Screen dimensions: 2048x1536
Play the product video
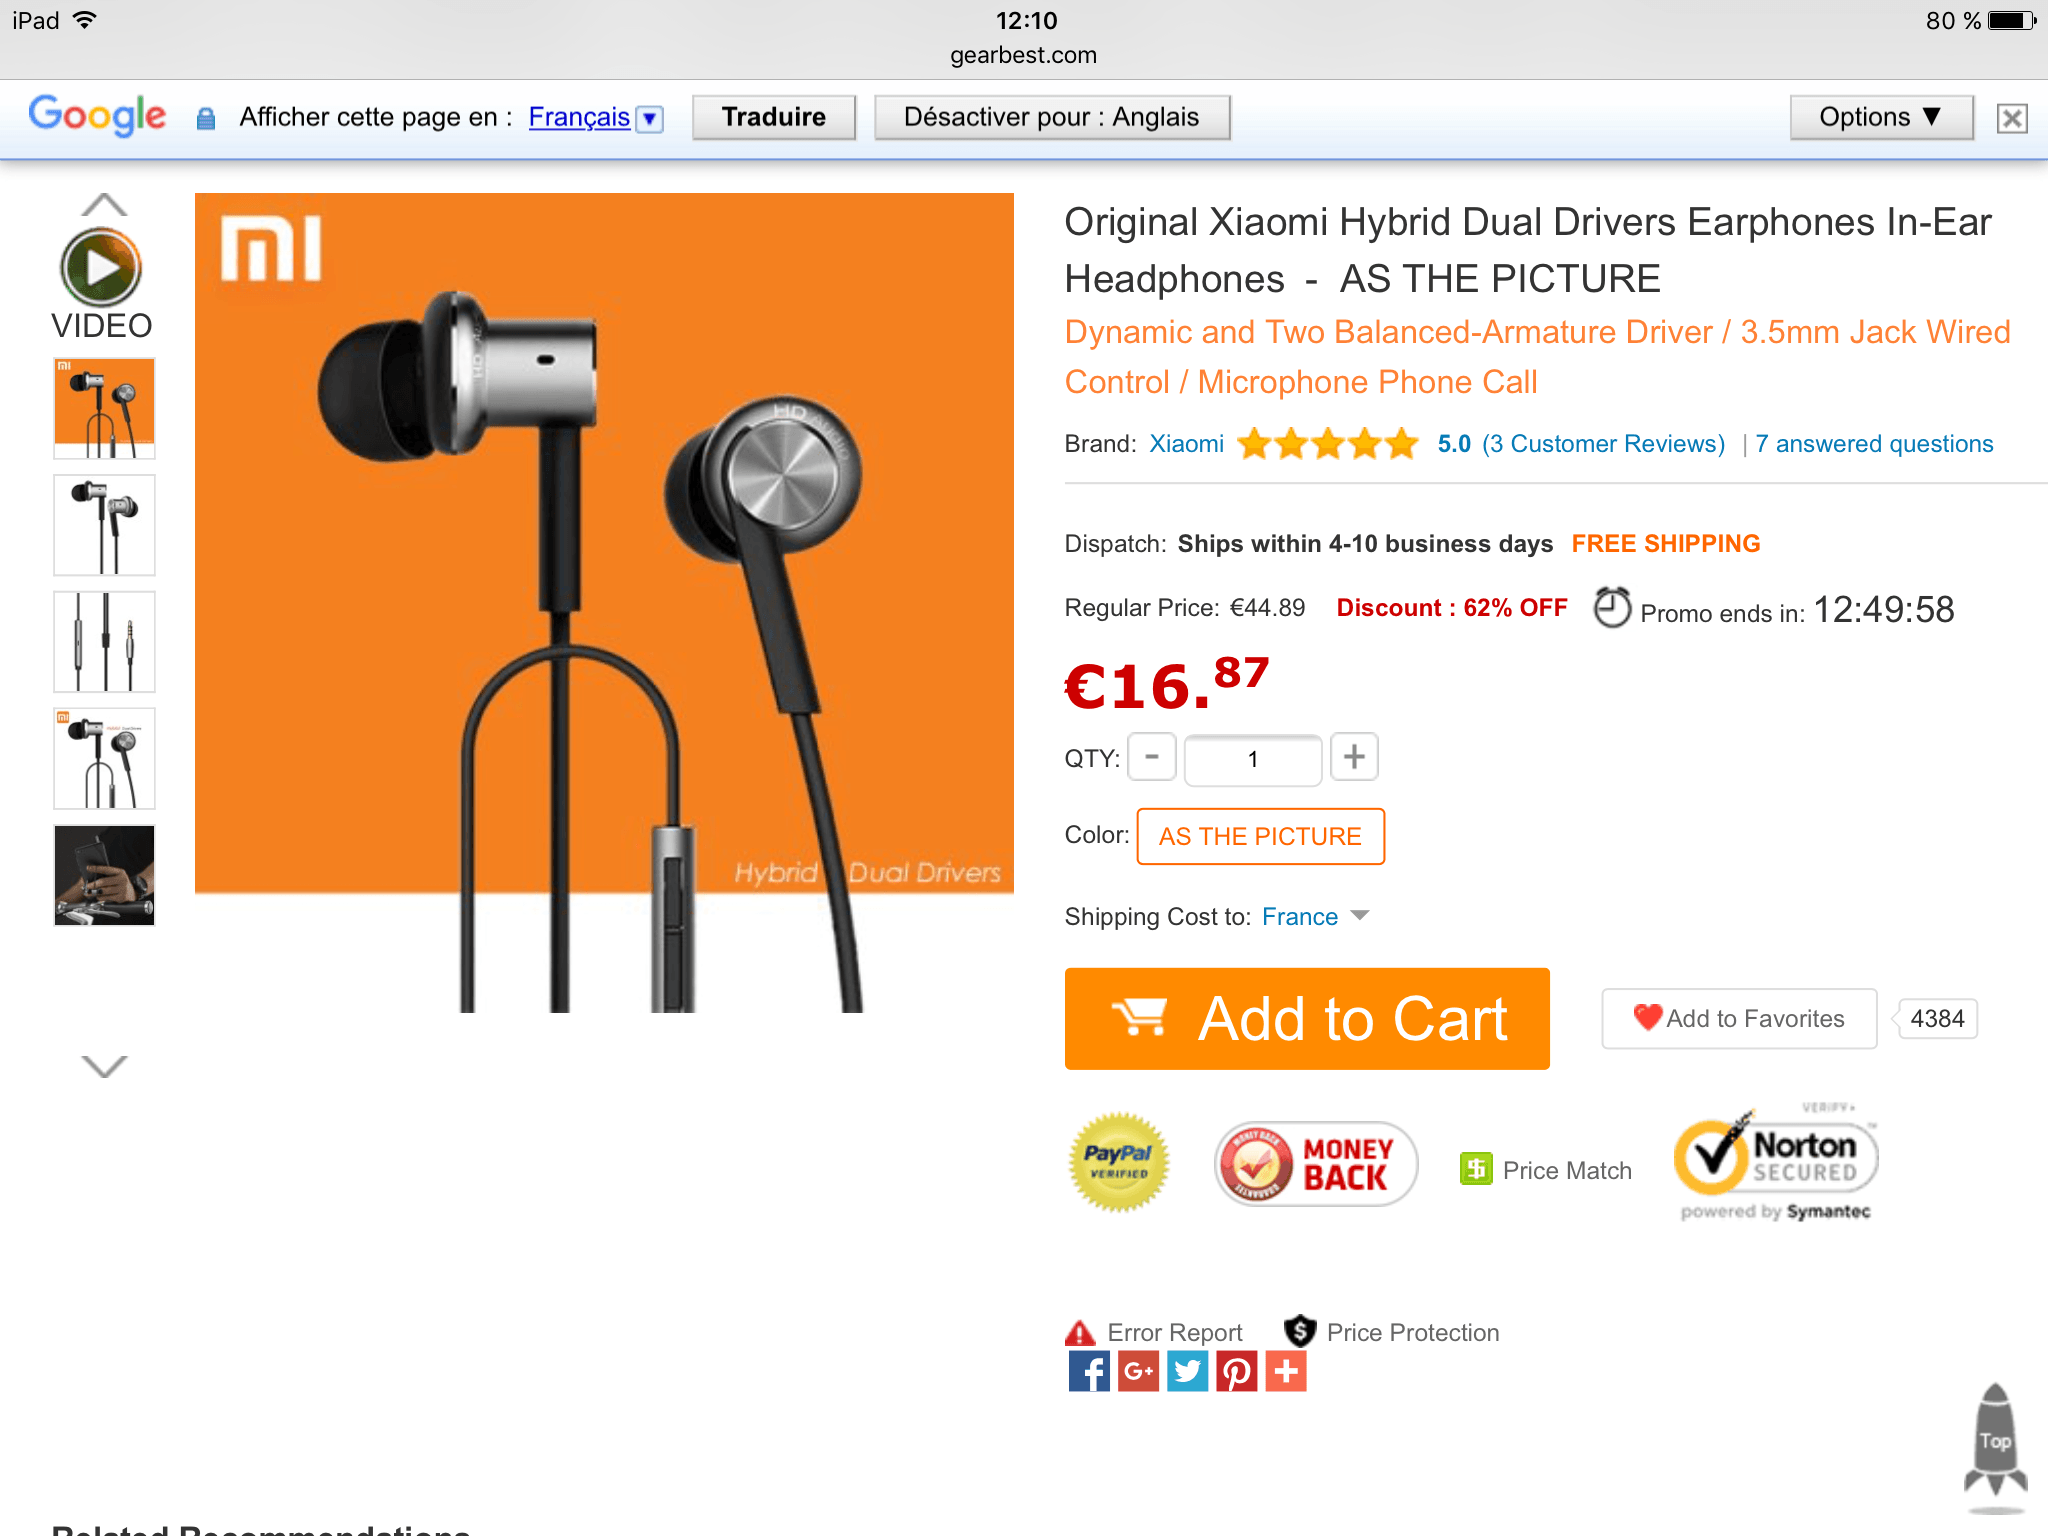(x=101, y=268)
